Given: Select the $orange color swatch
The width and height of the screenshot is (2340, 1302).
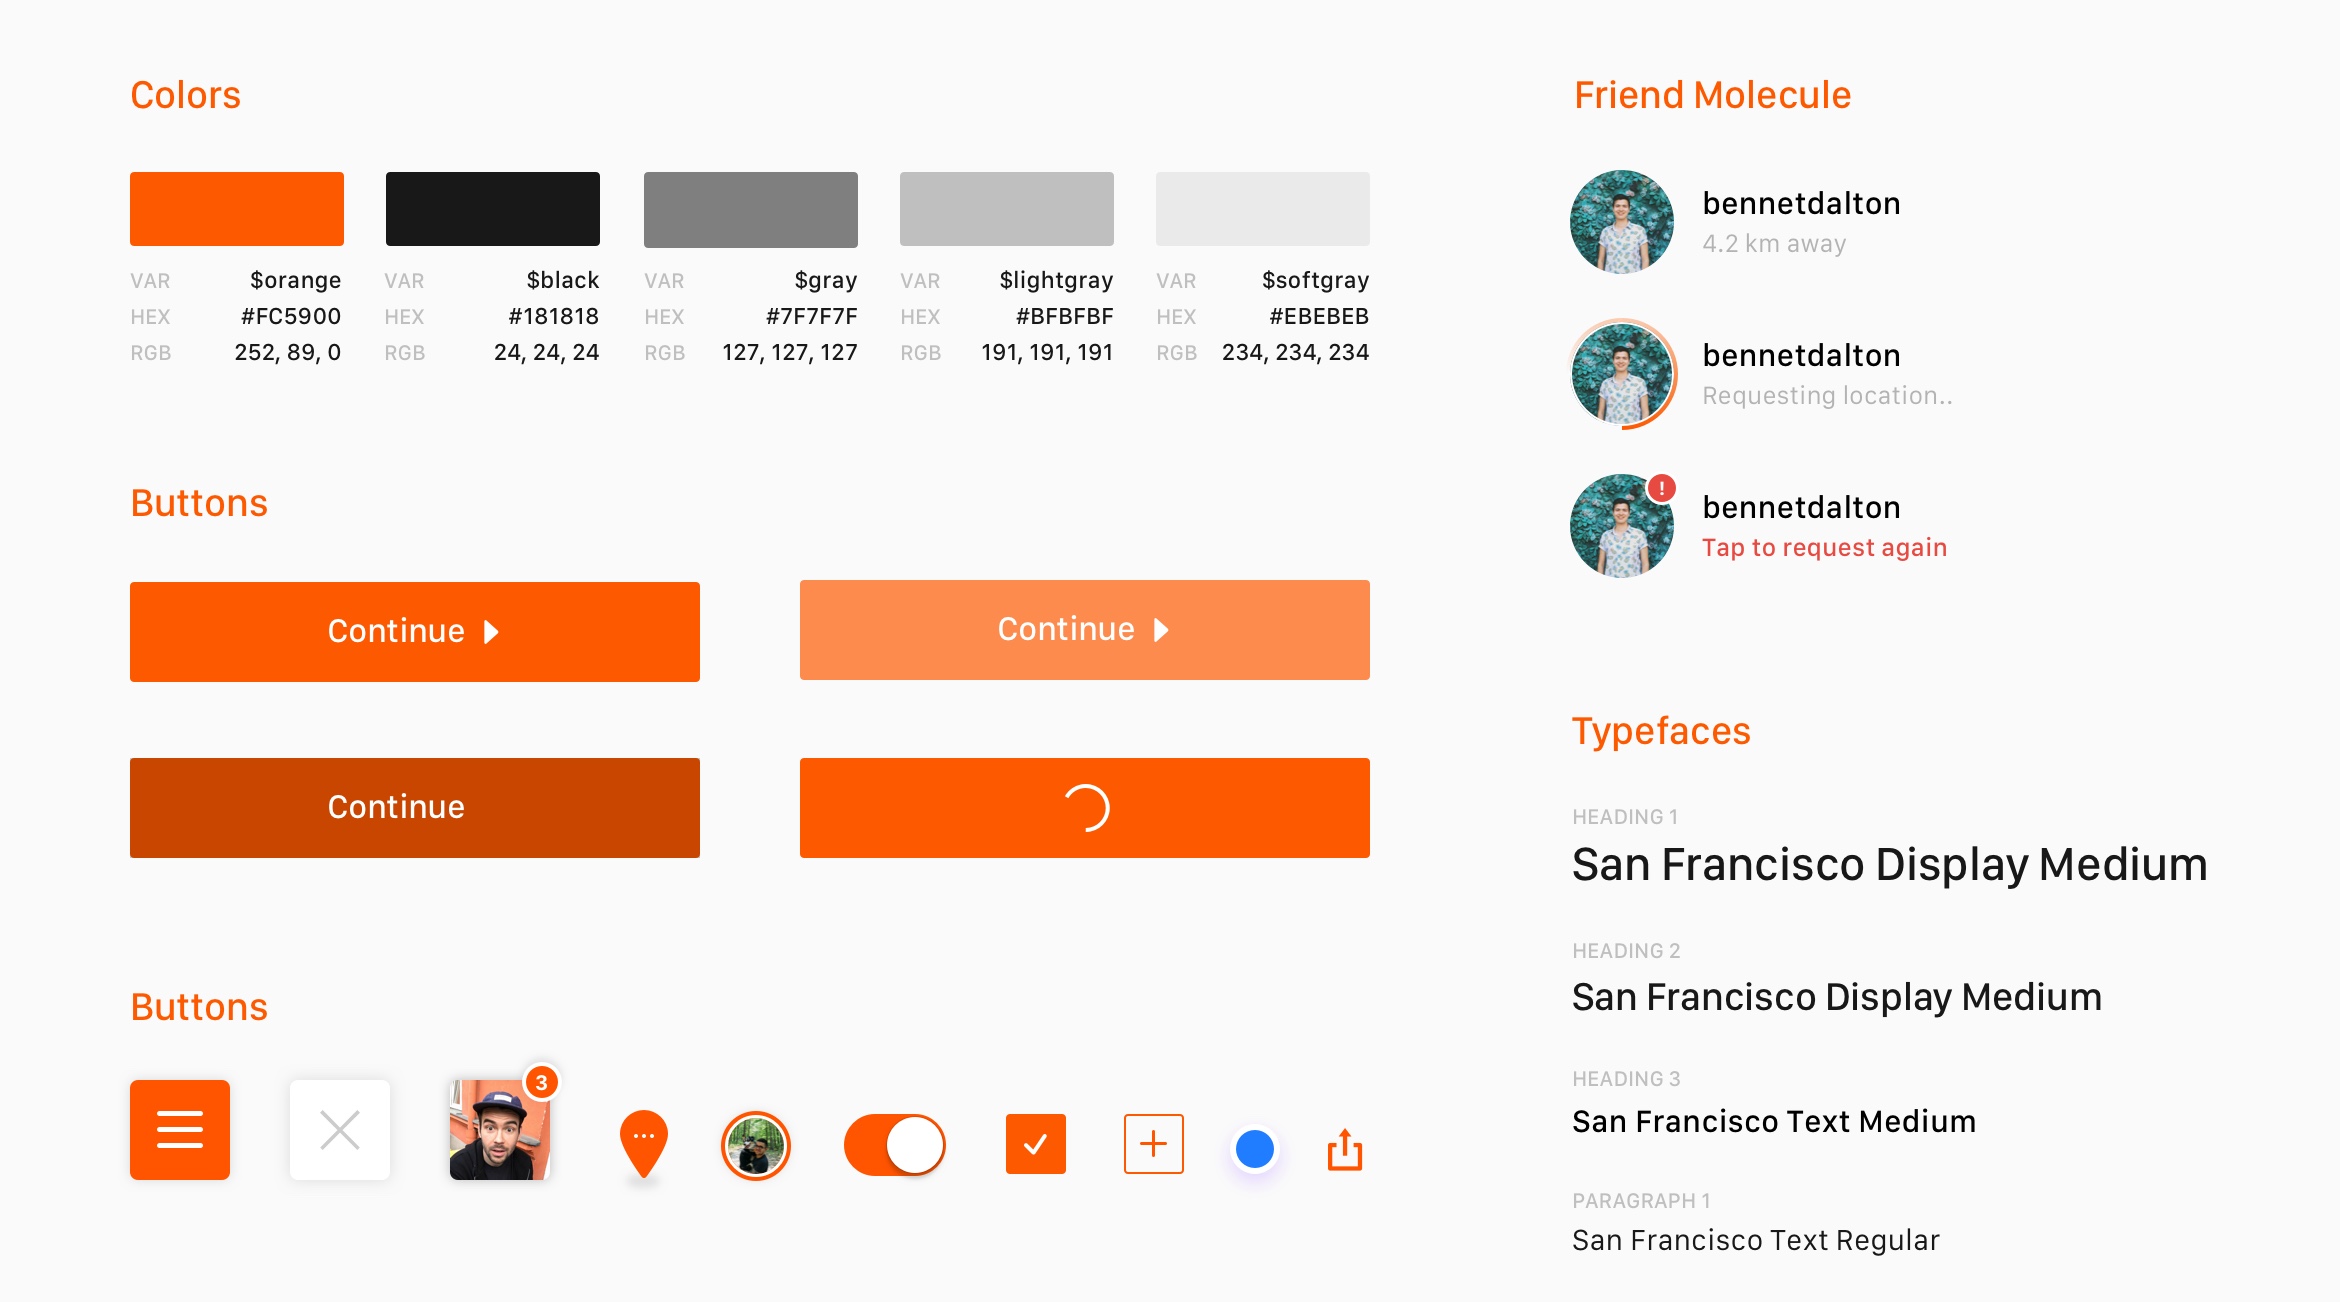Looking at the screenshot, I should 237,209.
